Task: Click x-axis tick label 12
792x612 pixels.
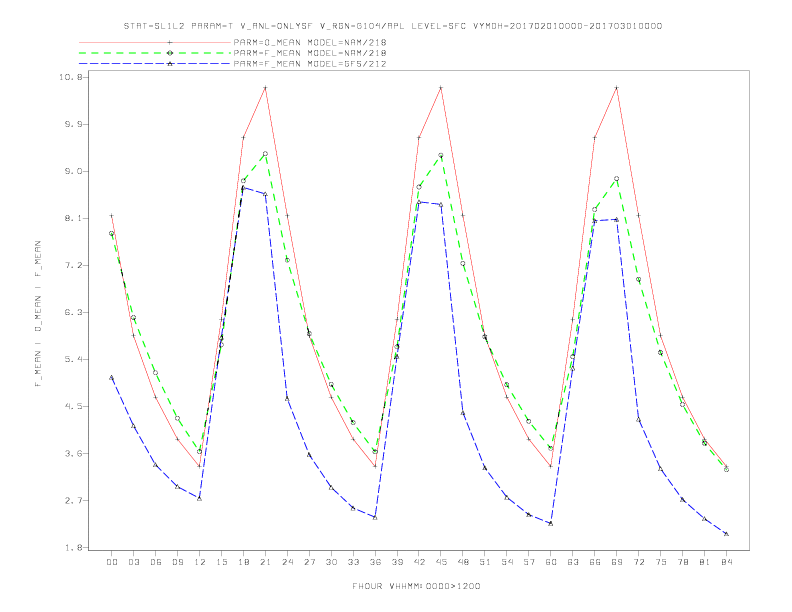Action: tap(200, 562)
